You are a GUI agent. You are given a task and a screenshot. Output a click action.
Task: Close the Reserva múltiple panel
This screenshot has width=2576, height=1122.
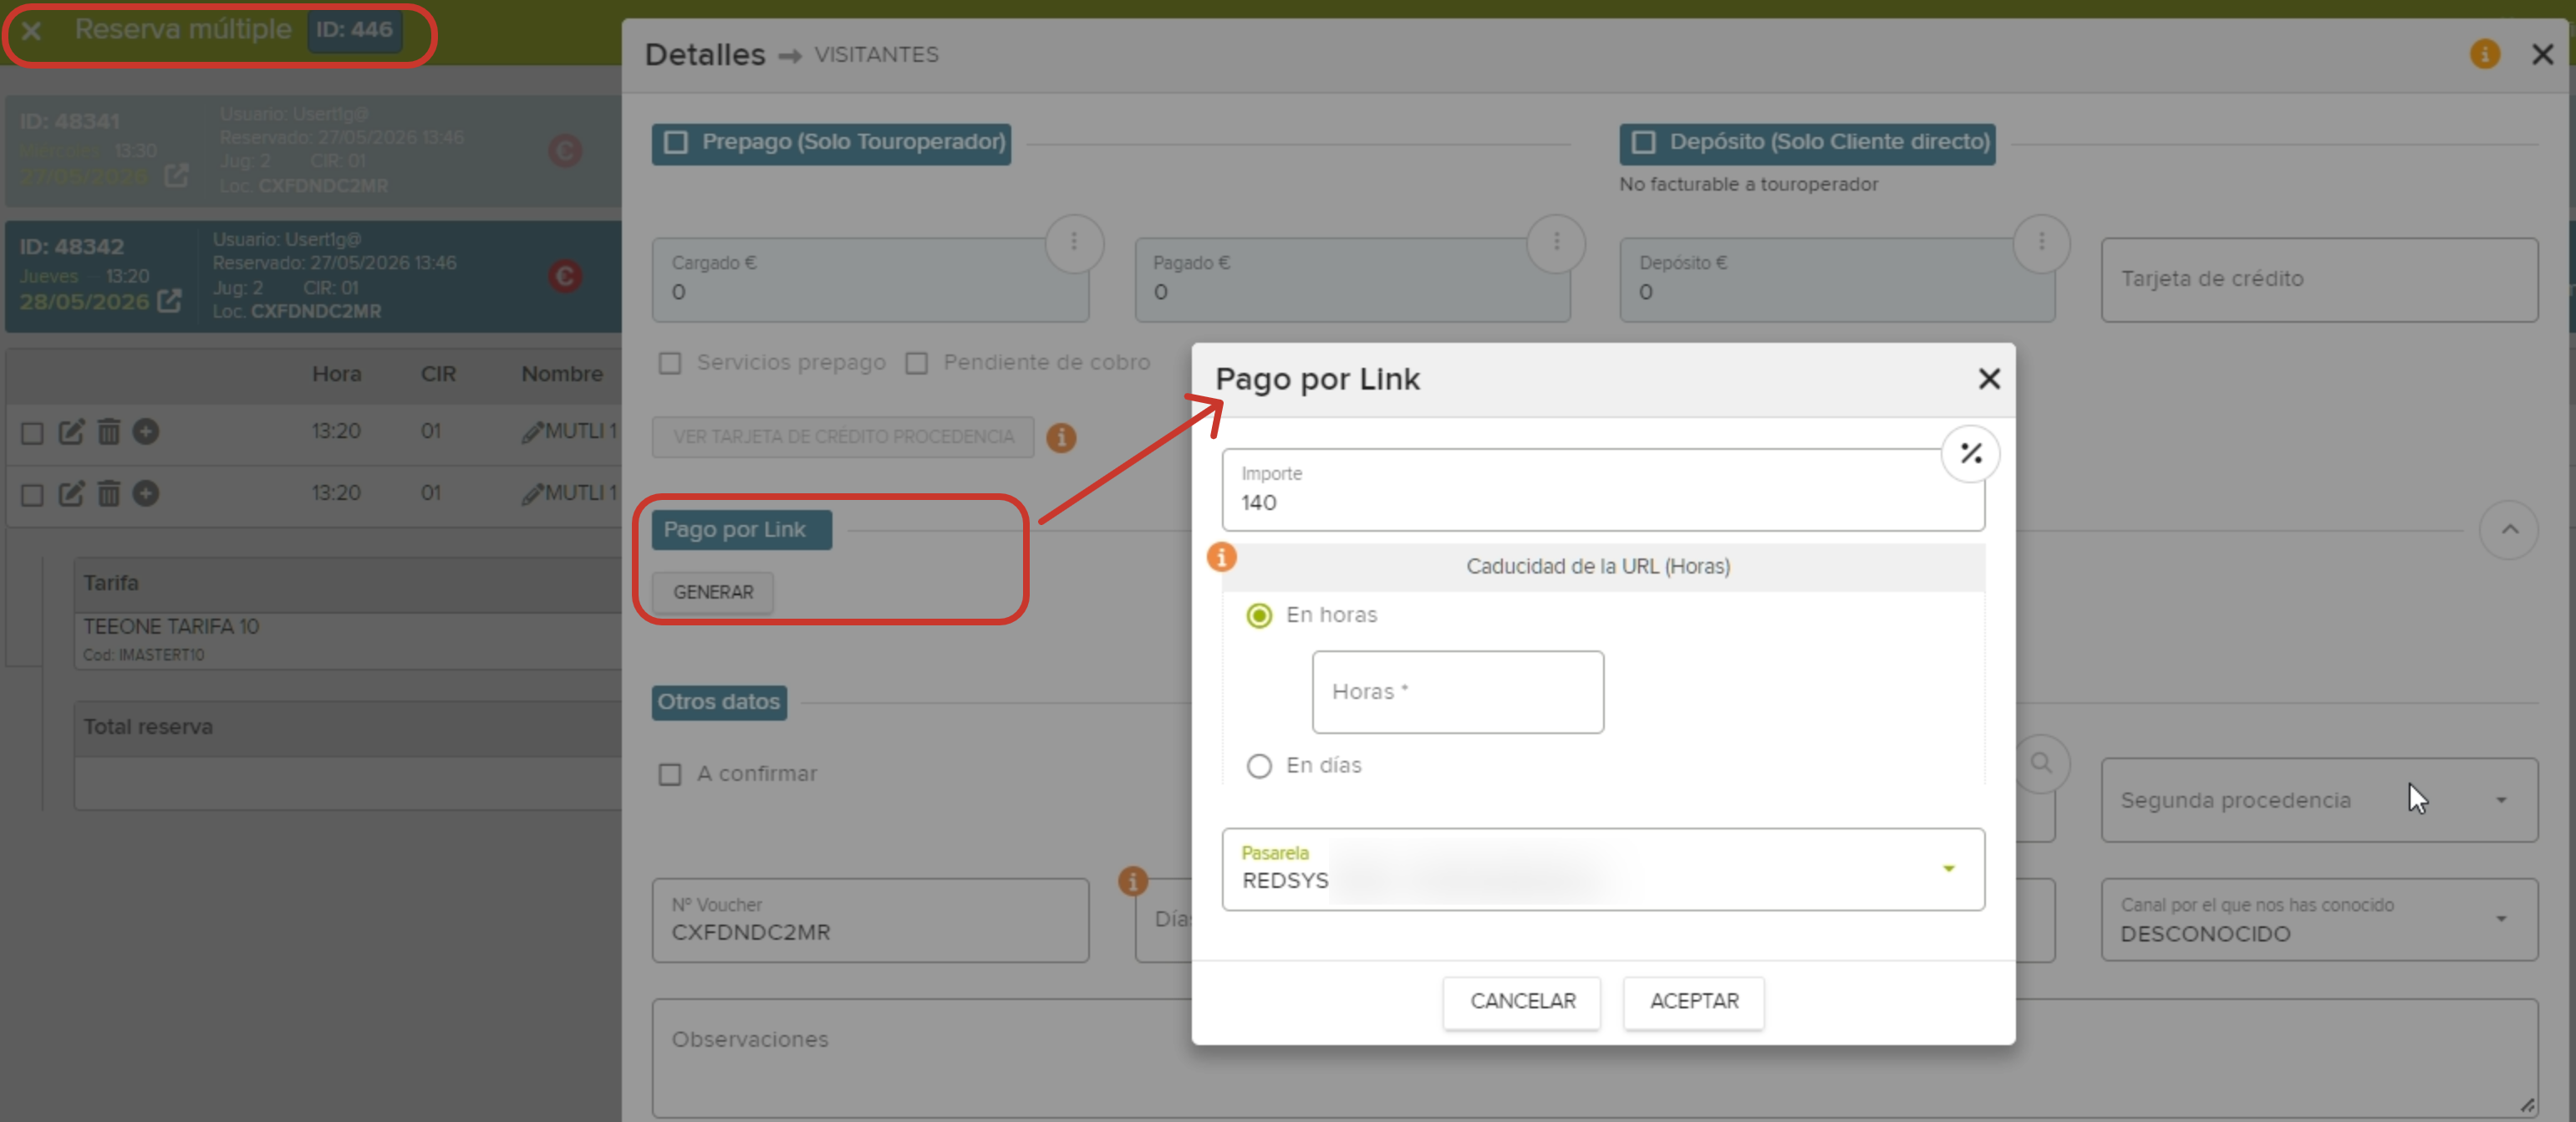pos(31,30)
